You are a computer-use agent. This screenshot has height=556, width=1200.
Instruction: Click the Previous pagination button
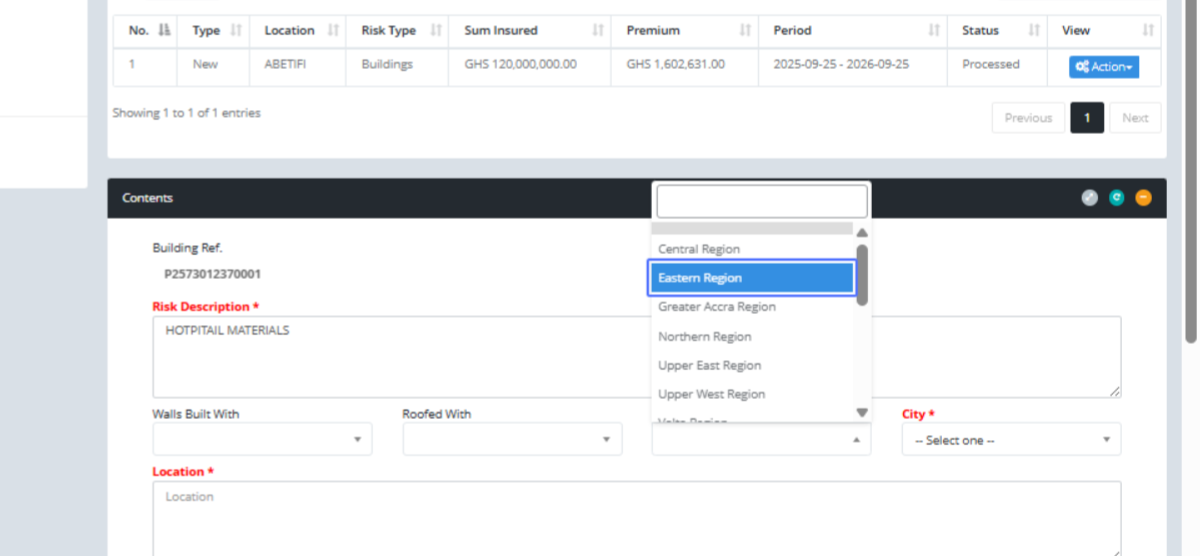(x=1028, y=118)
